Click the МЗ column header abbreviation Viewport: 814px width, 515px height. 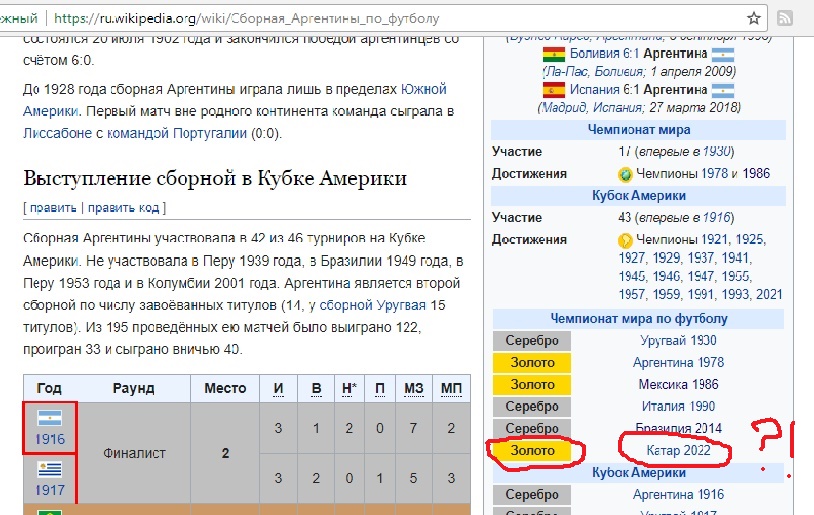414,389
